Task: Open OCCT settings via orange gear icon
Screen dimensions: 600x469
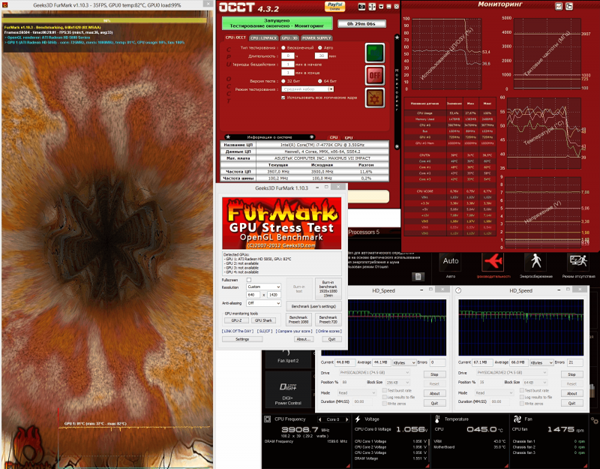Action: click(375, 98)
